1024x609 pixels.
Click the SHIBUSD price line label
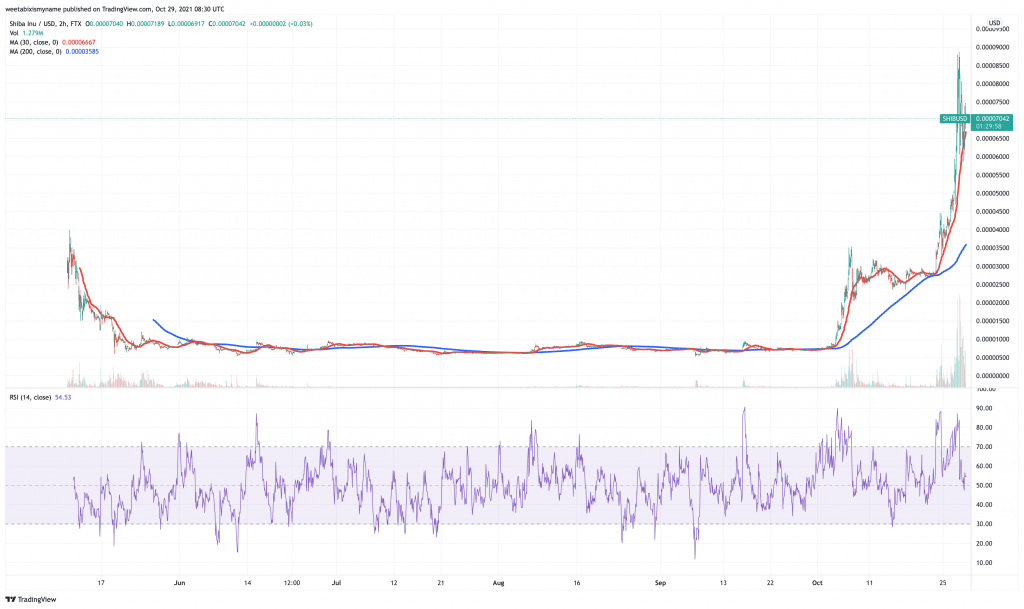pyautogui.click(x=955, y=119)
